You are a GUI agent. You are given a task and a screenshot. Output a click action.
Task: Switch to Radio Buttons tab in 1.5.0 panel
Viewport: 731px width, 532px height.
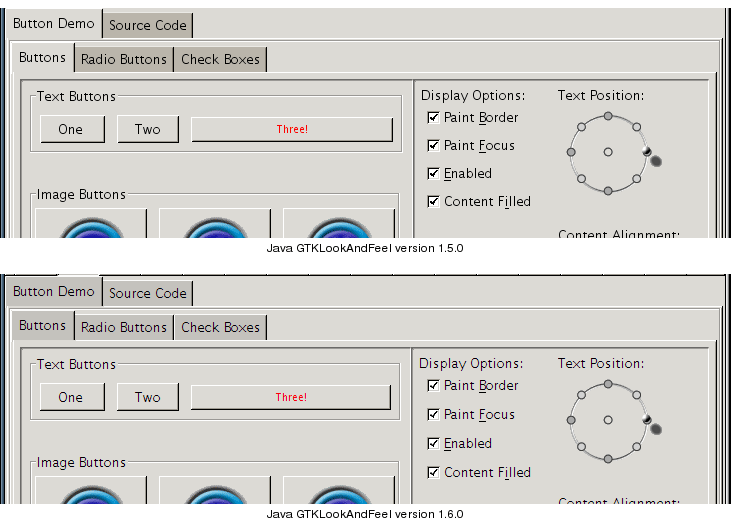124,59
